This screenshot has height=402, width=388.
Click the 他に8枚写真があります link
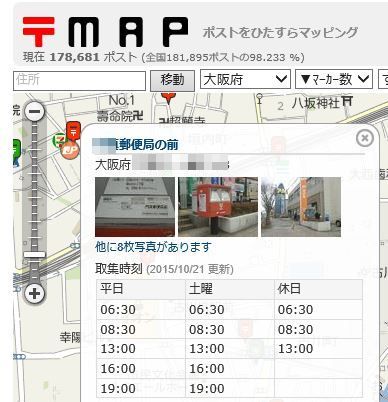[x=153, y=247]
